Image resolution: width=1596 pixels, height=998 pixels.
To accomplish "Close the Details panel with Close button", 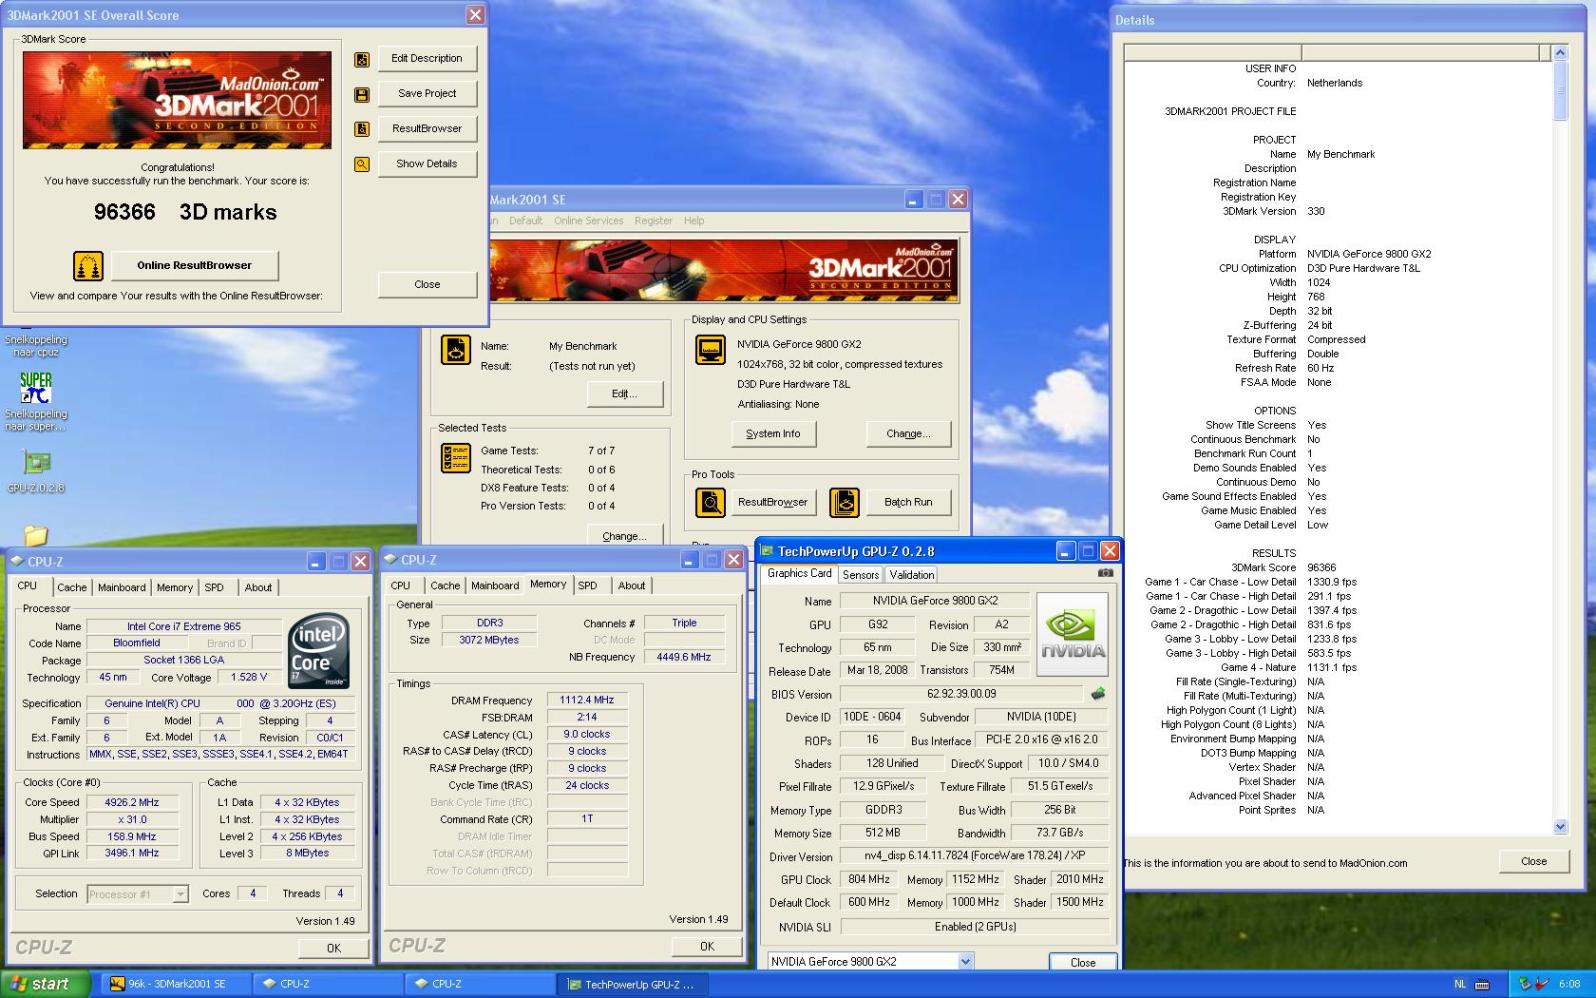I will 1533,862.
